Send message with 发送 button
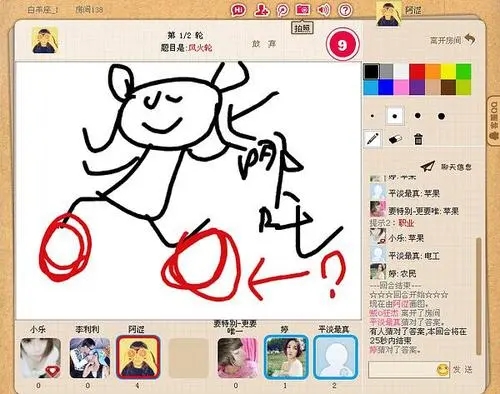The image size is (500, 394). [x=462, y=369]
